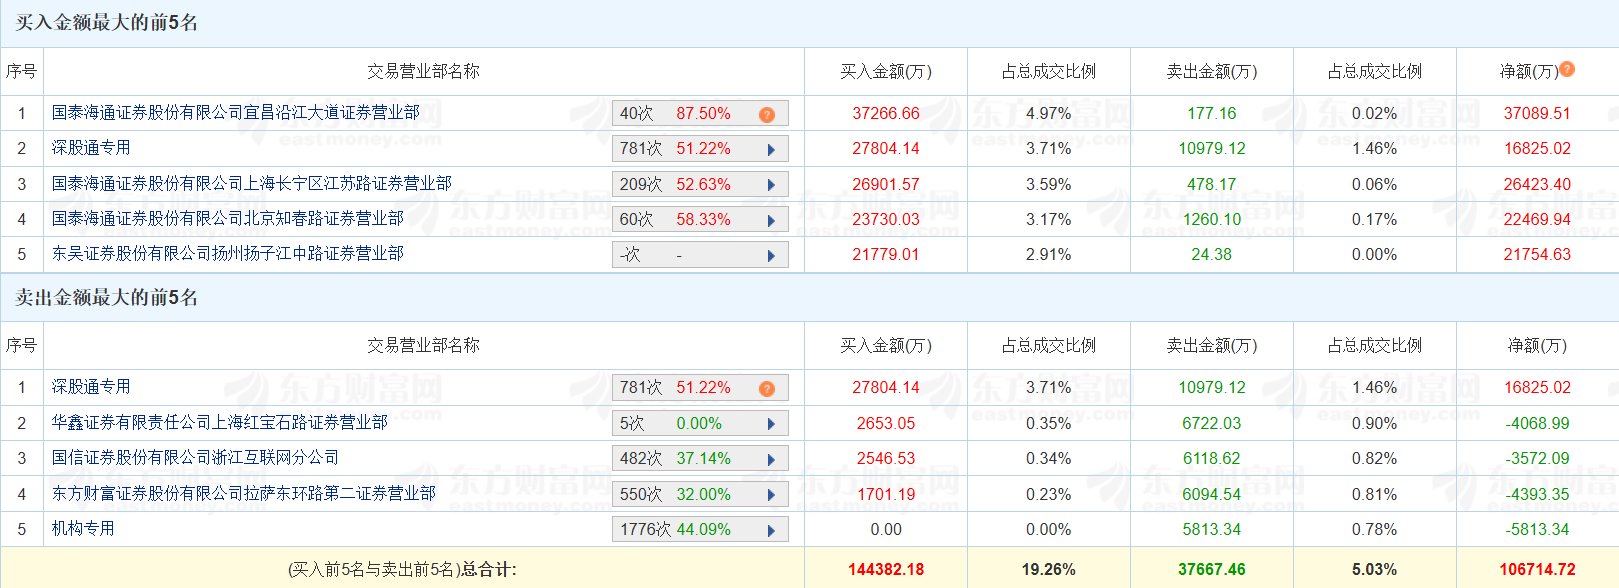Open 东吴证券扬州扬子江中路证券营业部 link
1619x588 pixels.
[228, 254]
